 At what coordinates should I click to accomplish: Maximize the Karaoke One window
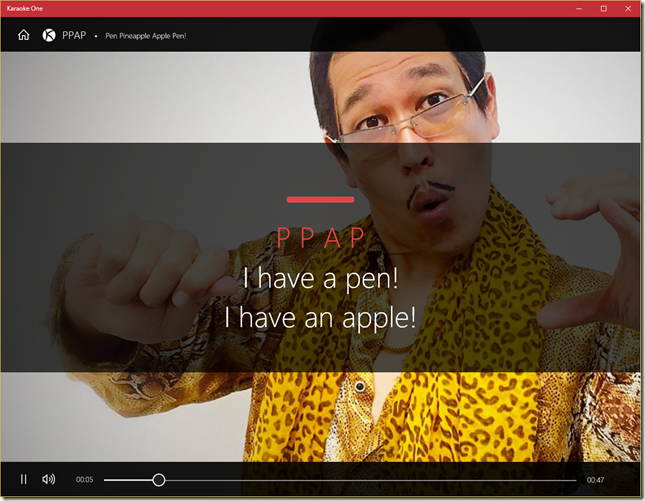coord(603,8)
